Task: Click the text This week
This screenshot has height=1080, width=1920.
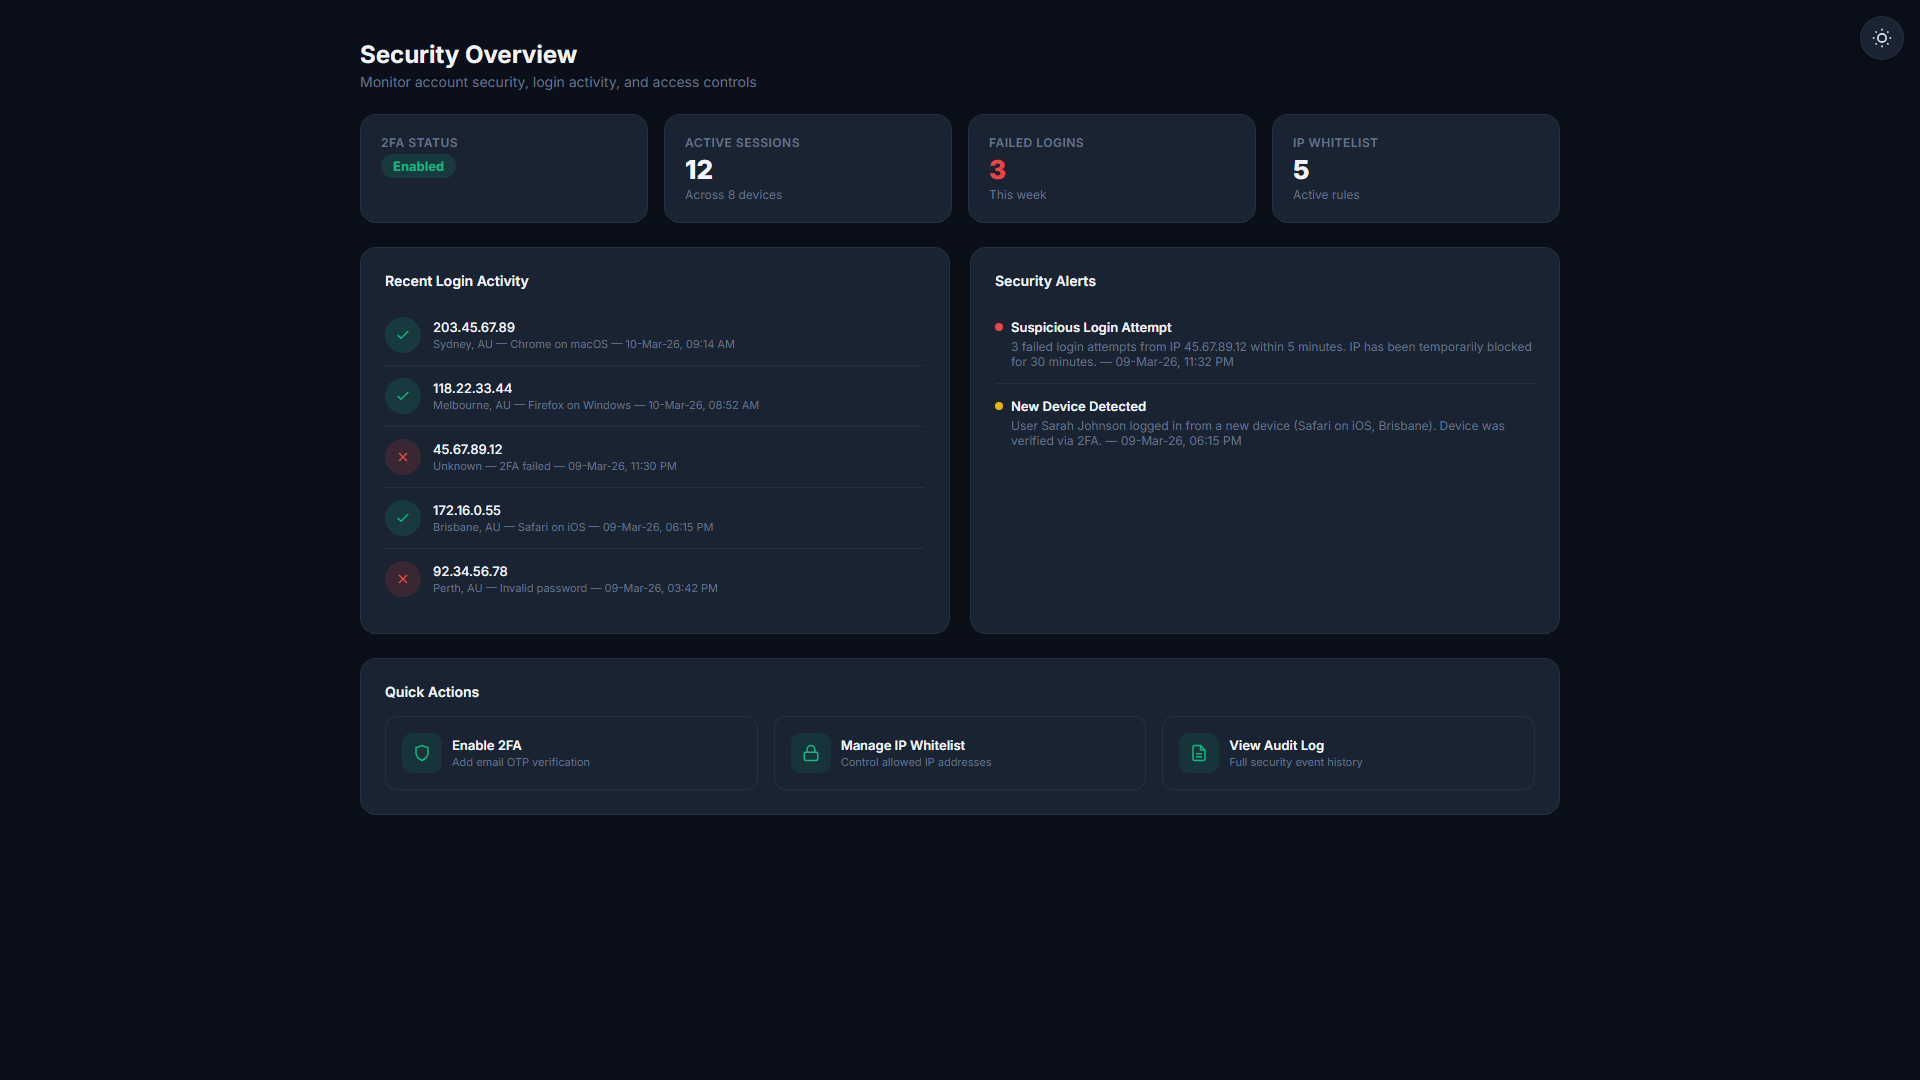Action: click(x=1017, y=195)
